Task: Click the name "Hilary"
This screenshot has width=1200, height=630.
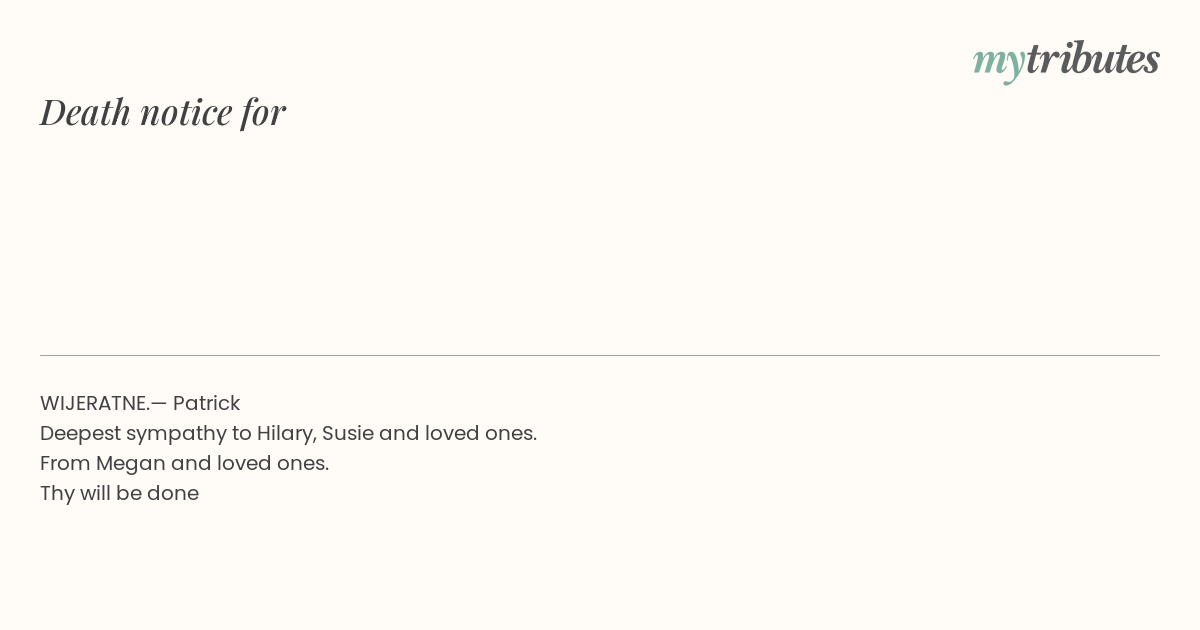Action: pos(285,434)
